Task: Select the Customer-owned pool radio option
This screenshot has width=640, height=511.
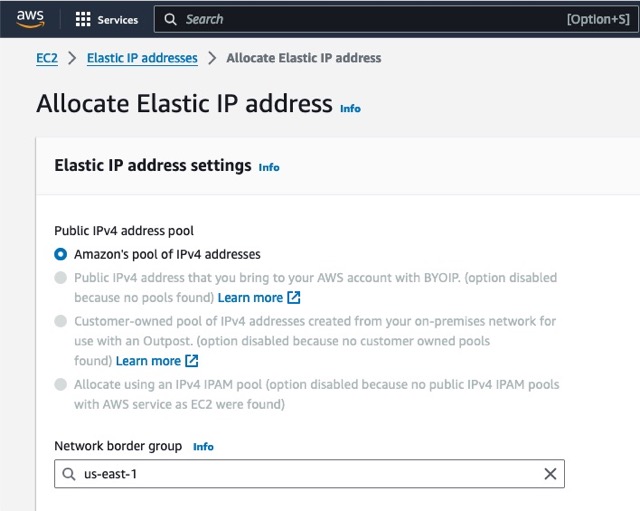Action: 60,321
